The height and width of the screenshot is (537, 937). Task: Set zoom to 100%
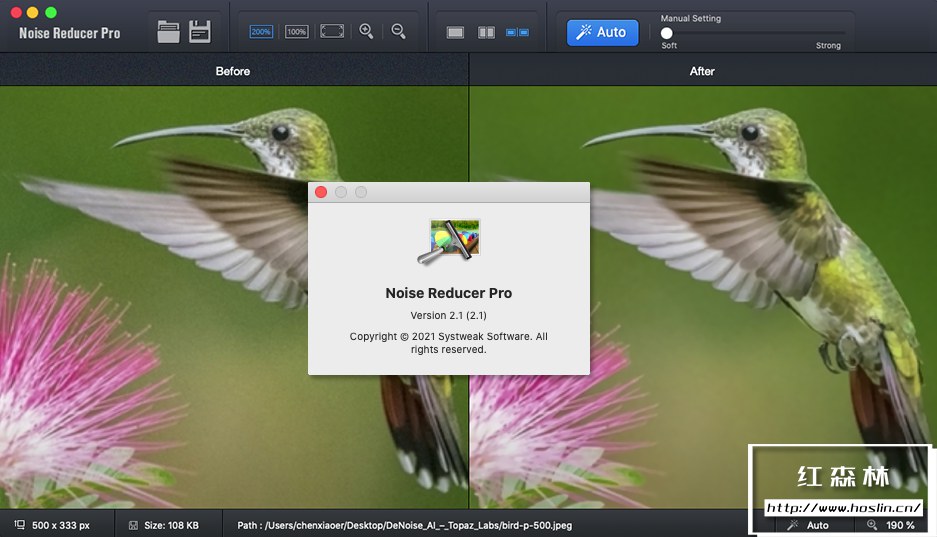(x=296, y=32)
